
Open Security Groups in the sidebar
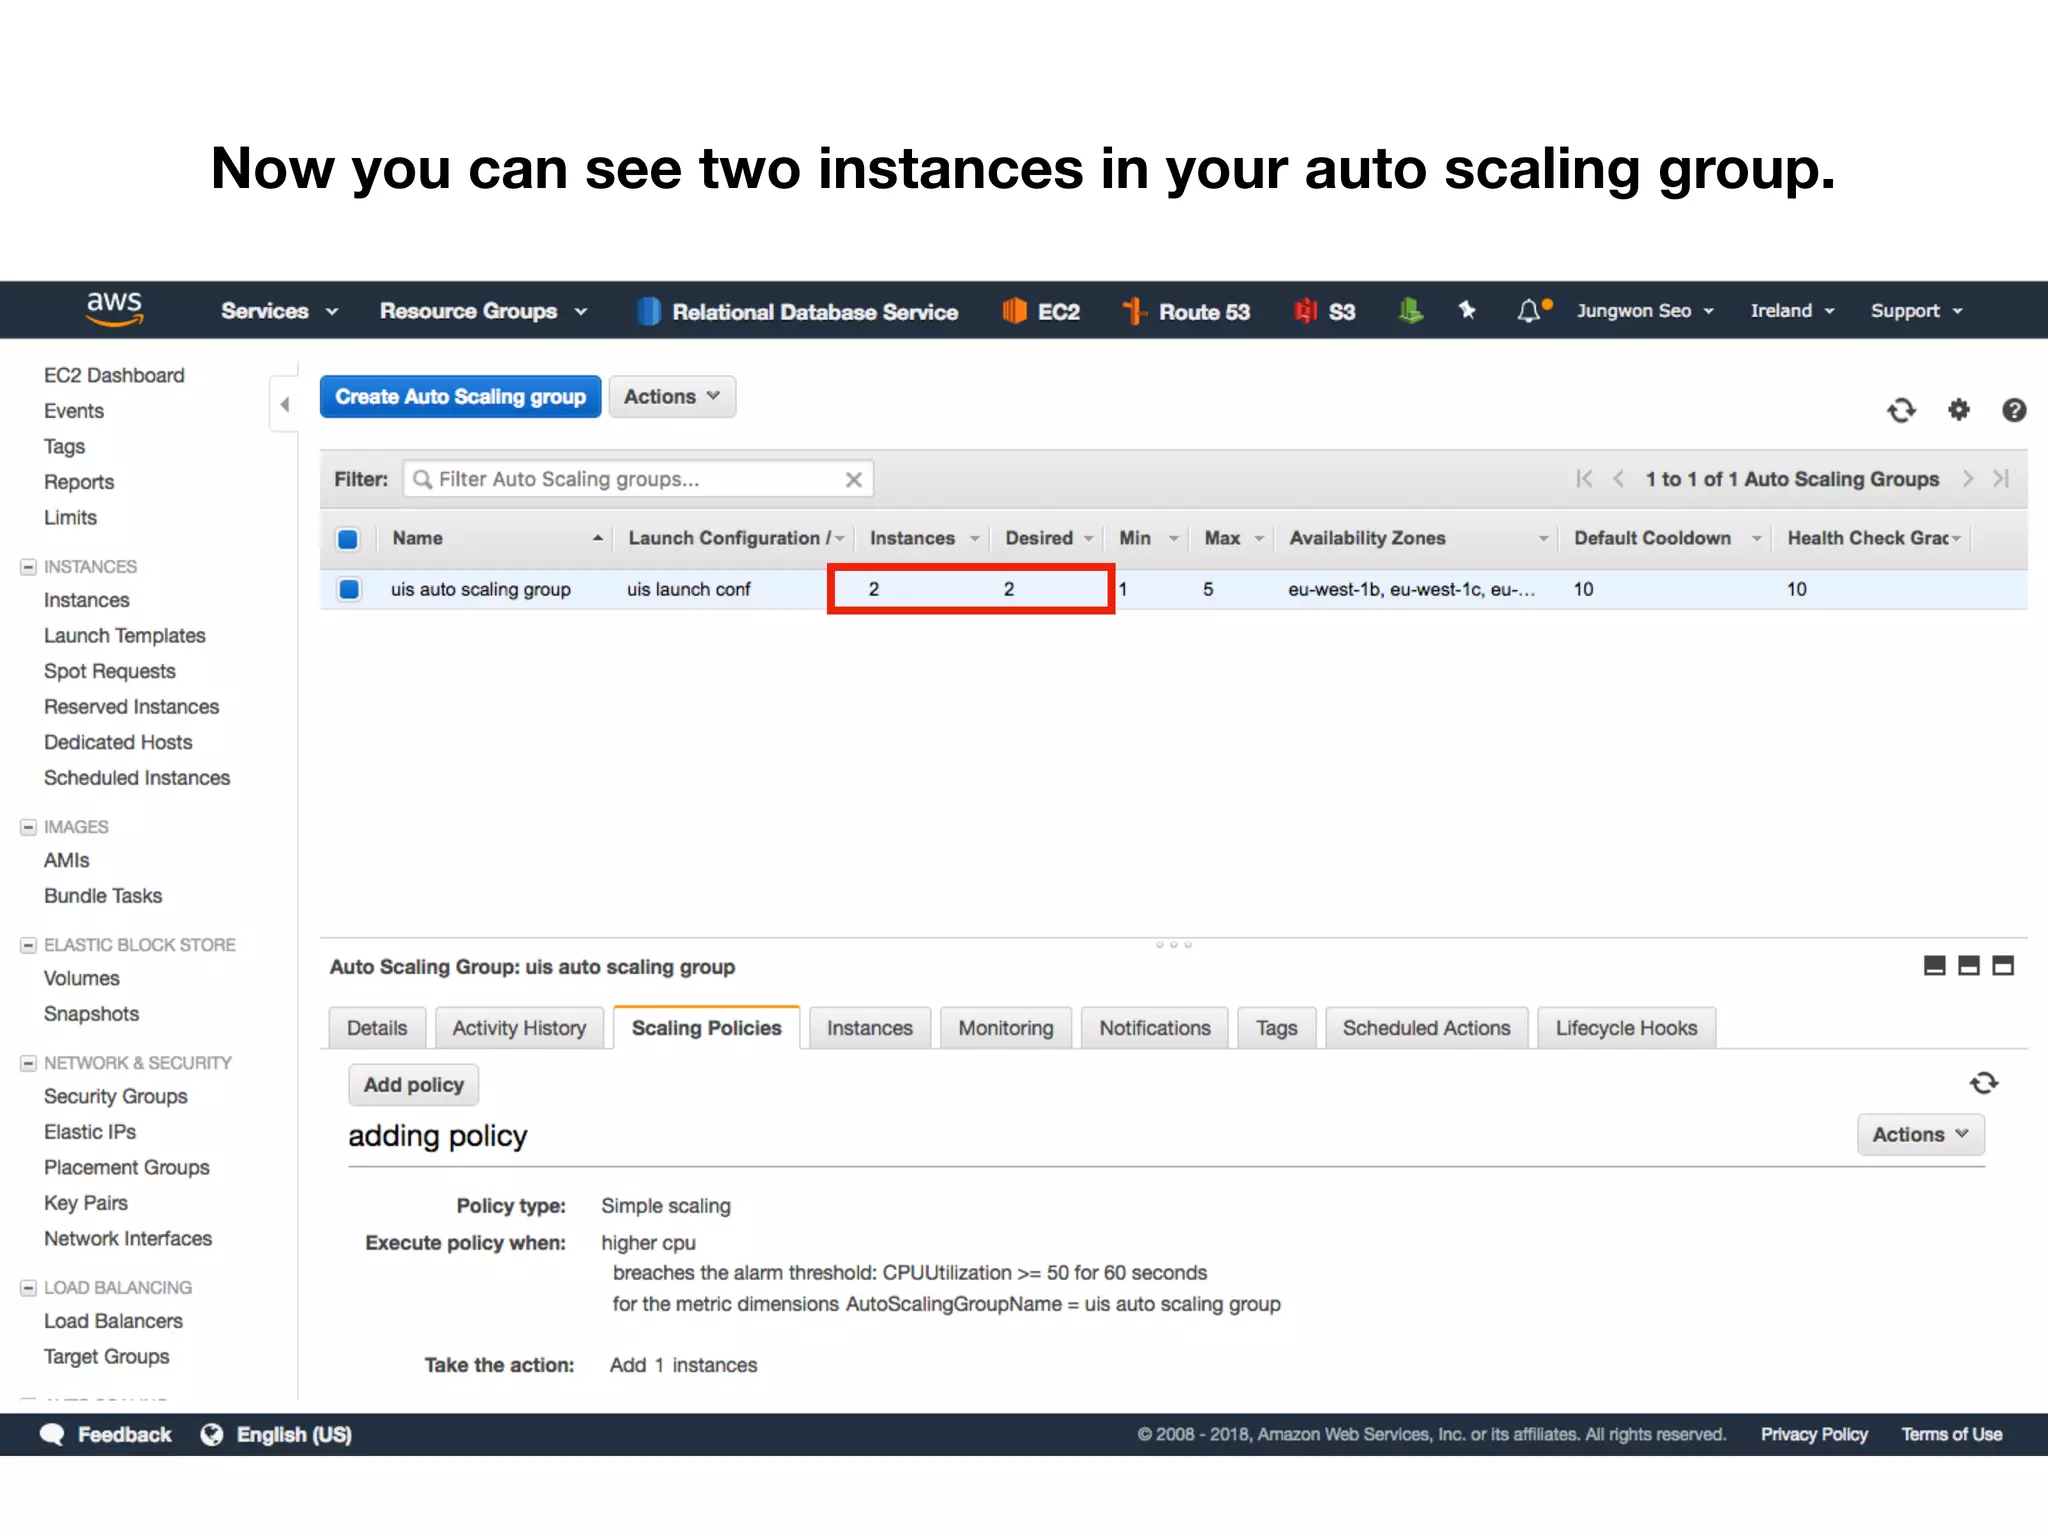(116, 1096)
